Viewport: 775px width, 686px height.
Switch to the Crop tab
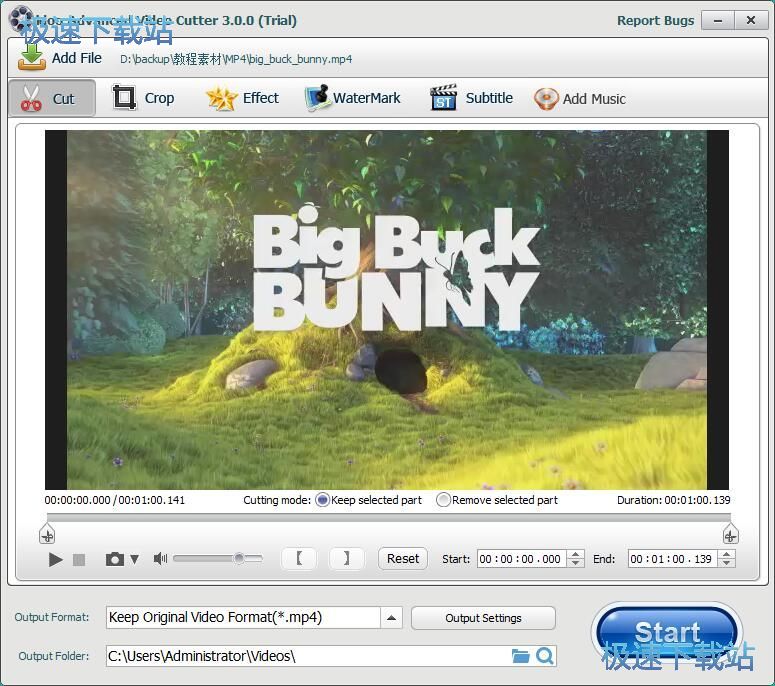tap(143, 98)
